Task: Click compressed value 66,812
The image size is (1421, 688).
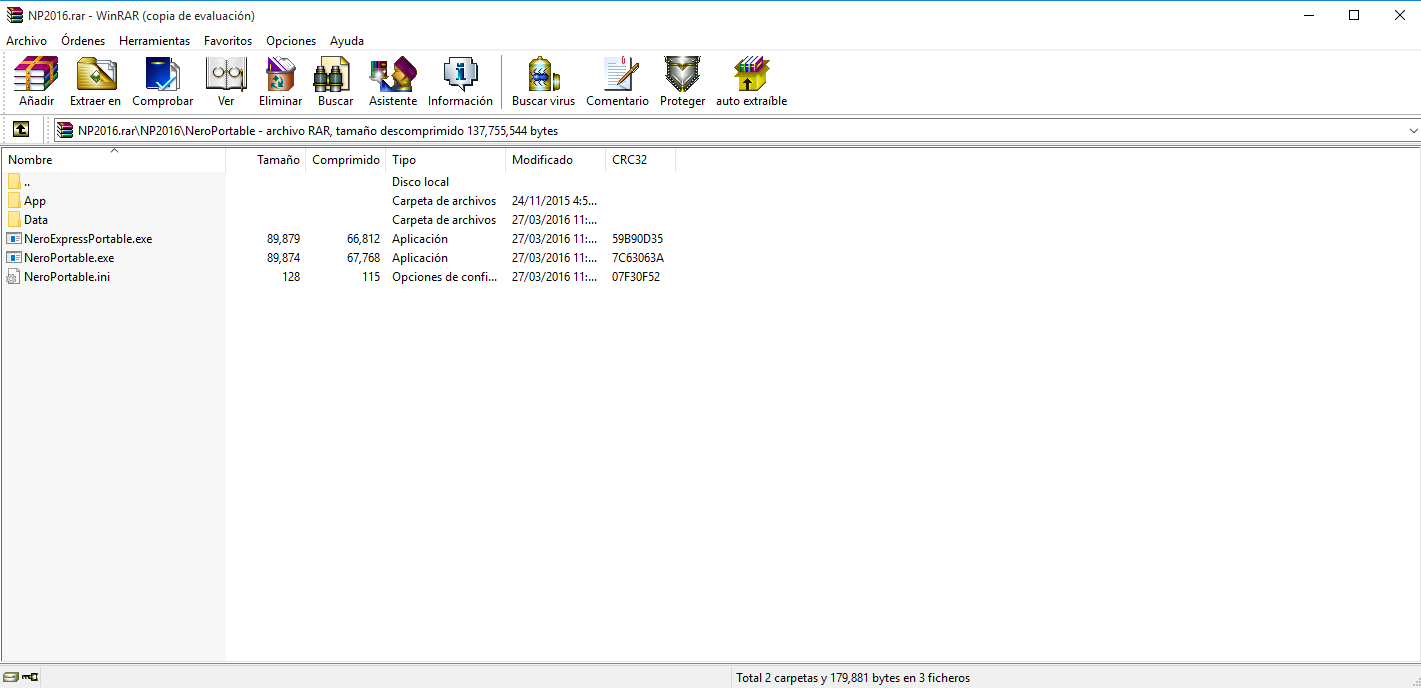Action: click(363, 239)
